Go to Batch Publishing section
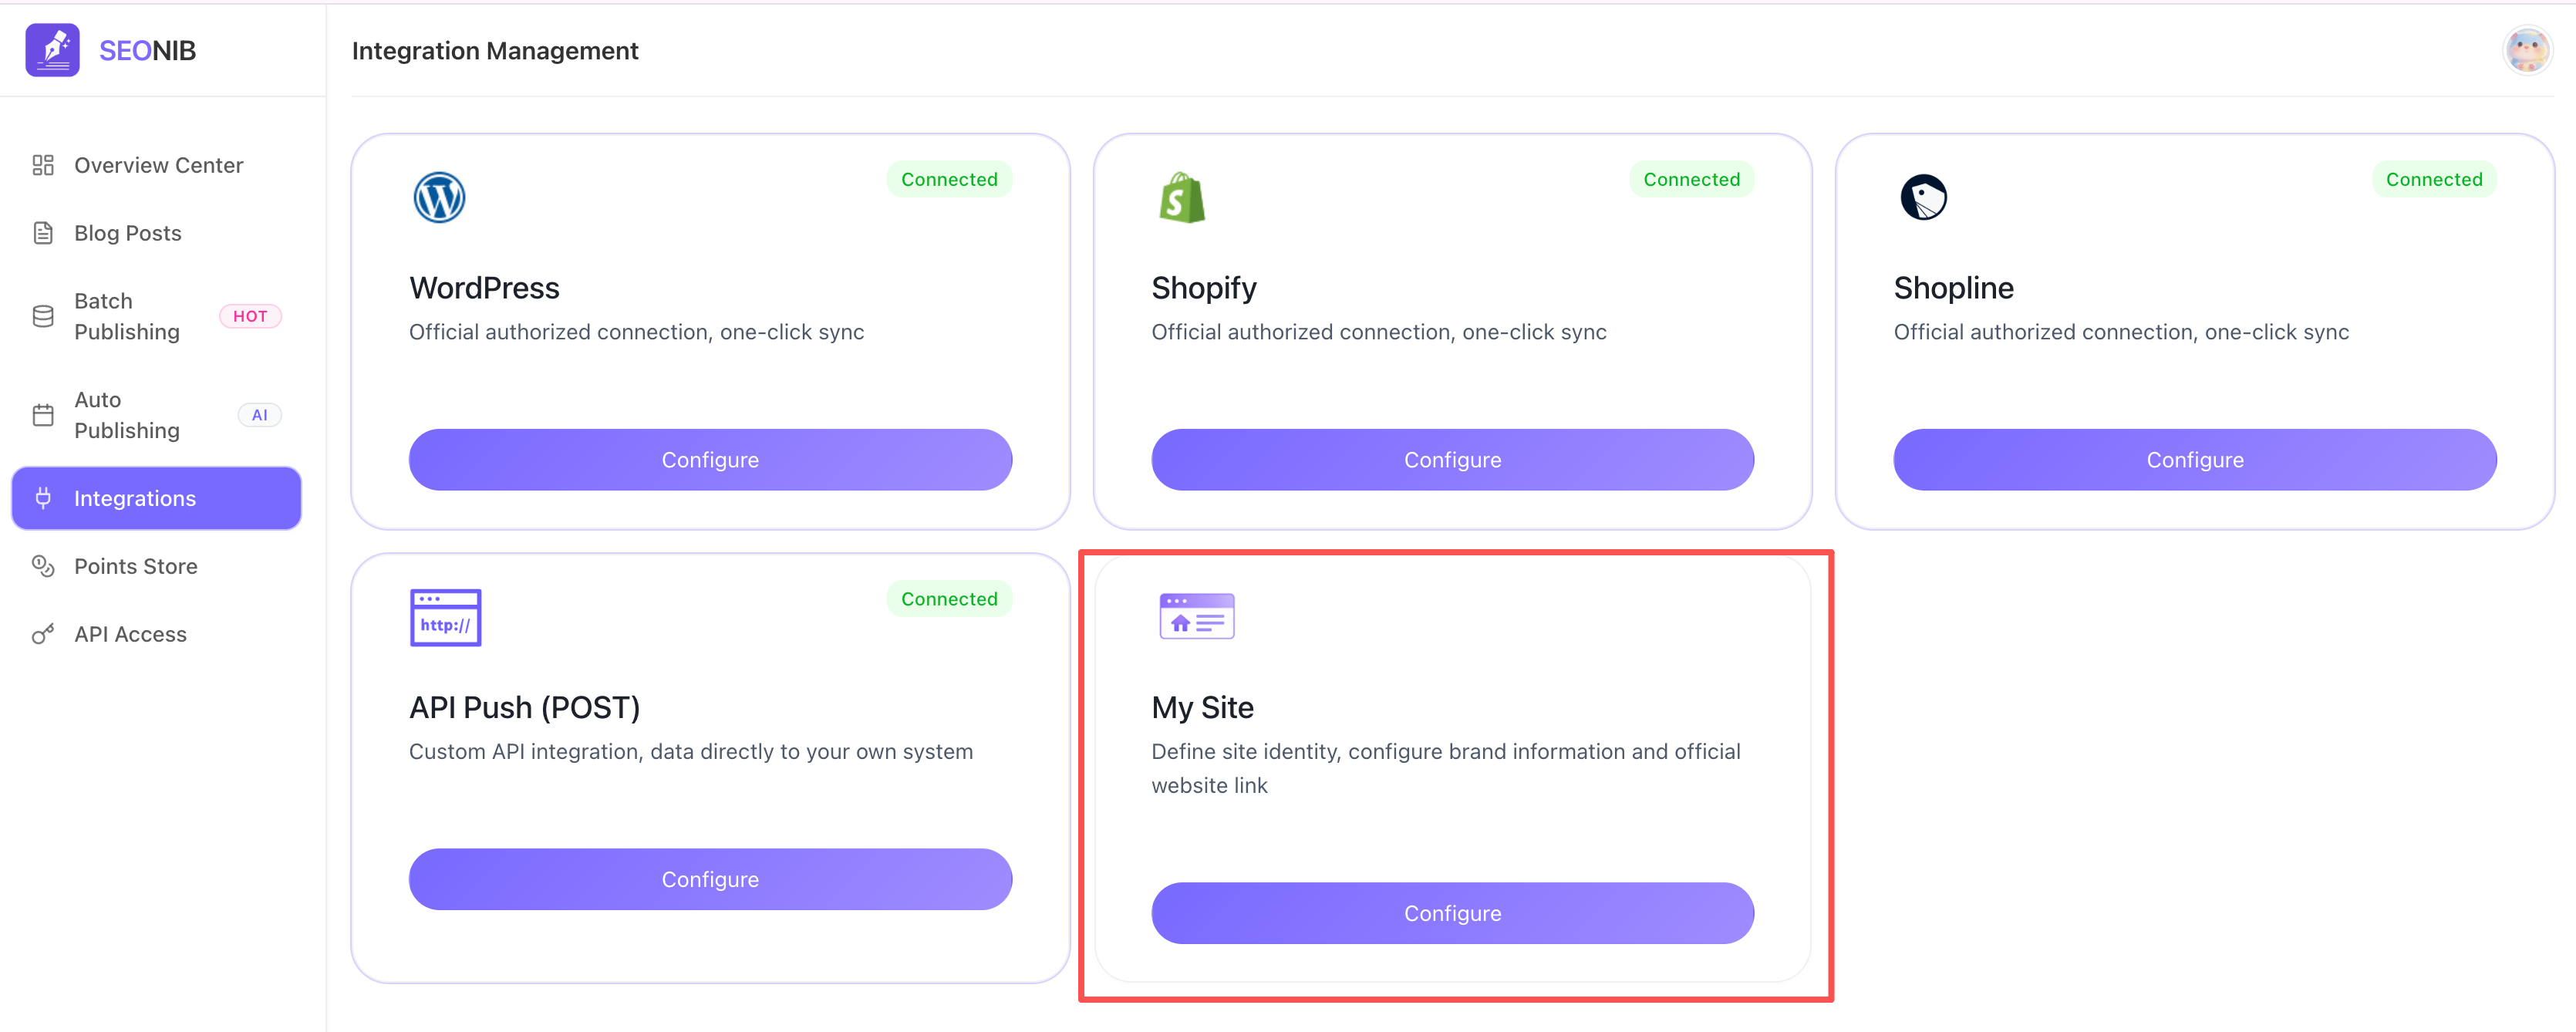Screen dimensions: 2576x1032 (x=127, y=316)
